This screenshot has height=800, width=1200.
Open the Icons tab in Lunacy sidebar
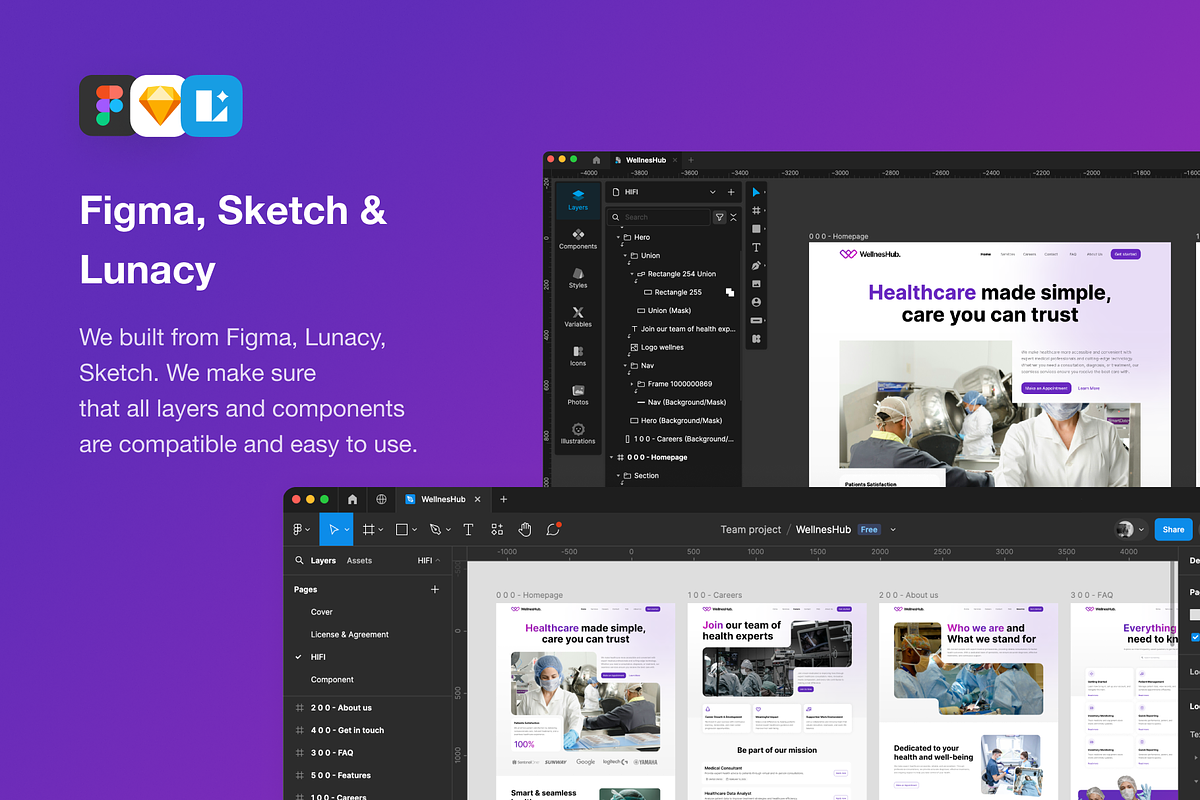(x=578, y=356)
